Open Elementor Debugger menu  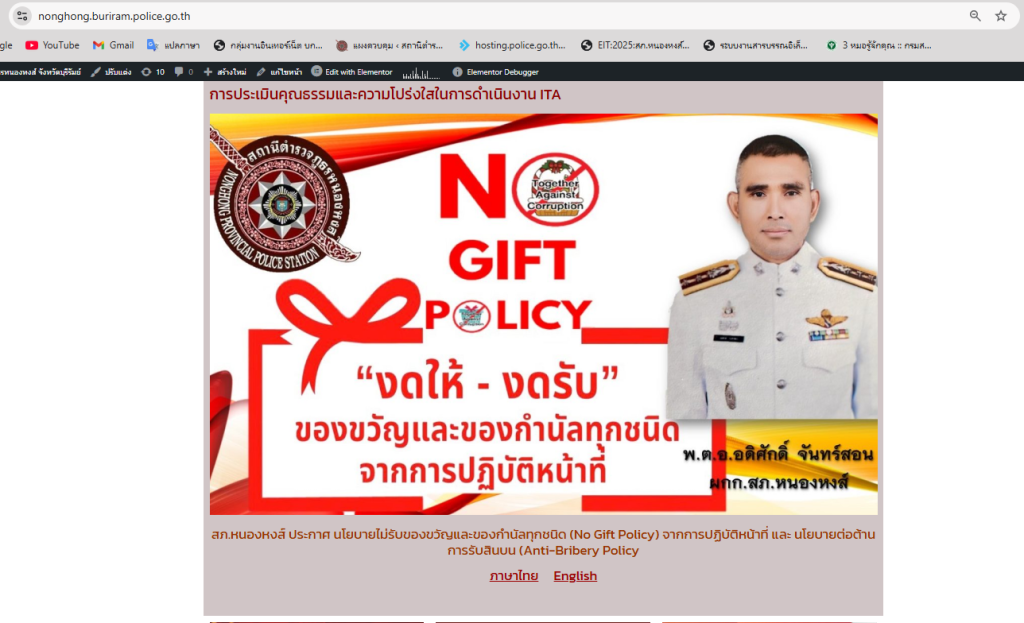[x=496, y=72]
